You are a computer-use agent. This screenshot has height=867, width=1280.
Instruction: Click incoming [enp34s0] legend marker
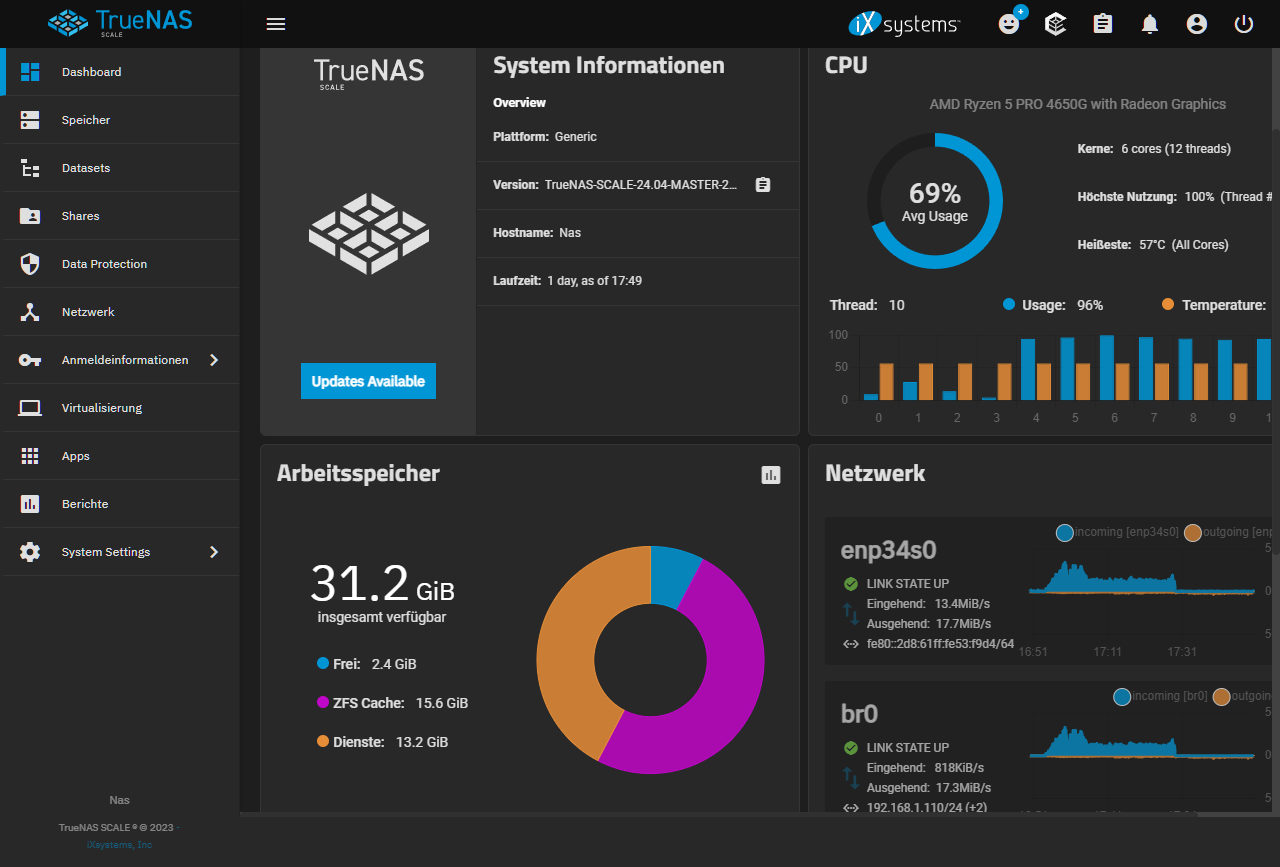click(x=1065, y=533)
